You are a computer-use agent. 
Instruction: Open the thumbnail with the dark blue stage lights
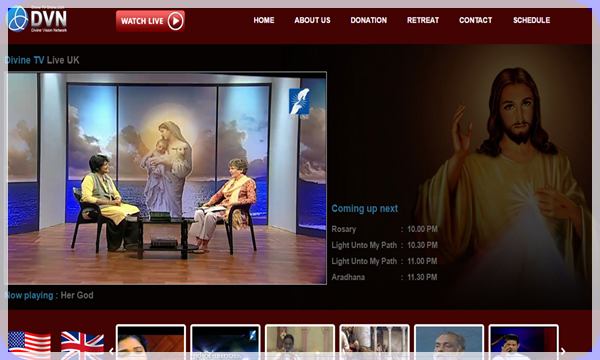click(x=225, y=342)
